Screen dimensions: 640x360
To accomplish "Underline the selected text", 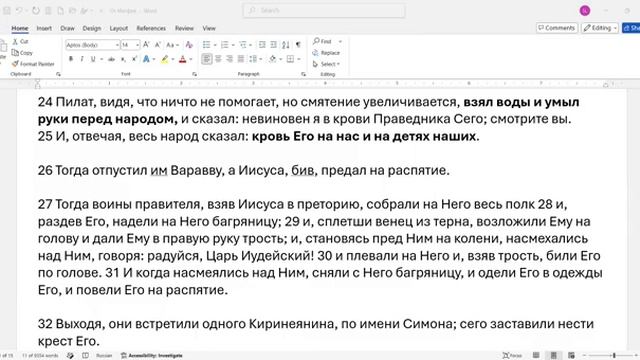I will [x=93, y=59].
